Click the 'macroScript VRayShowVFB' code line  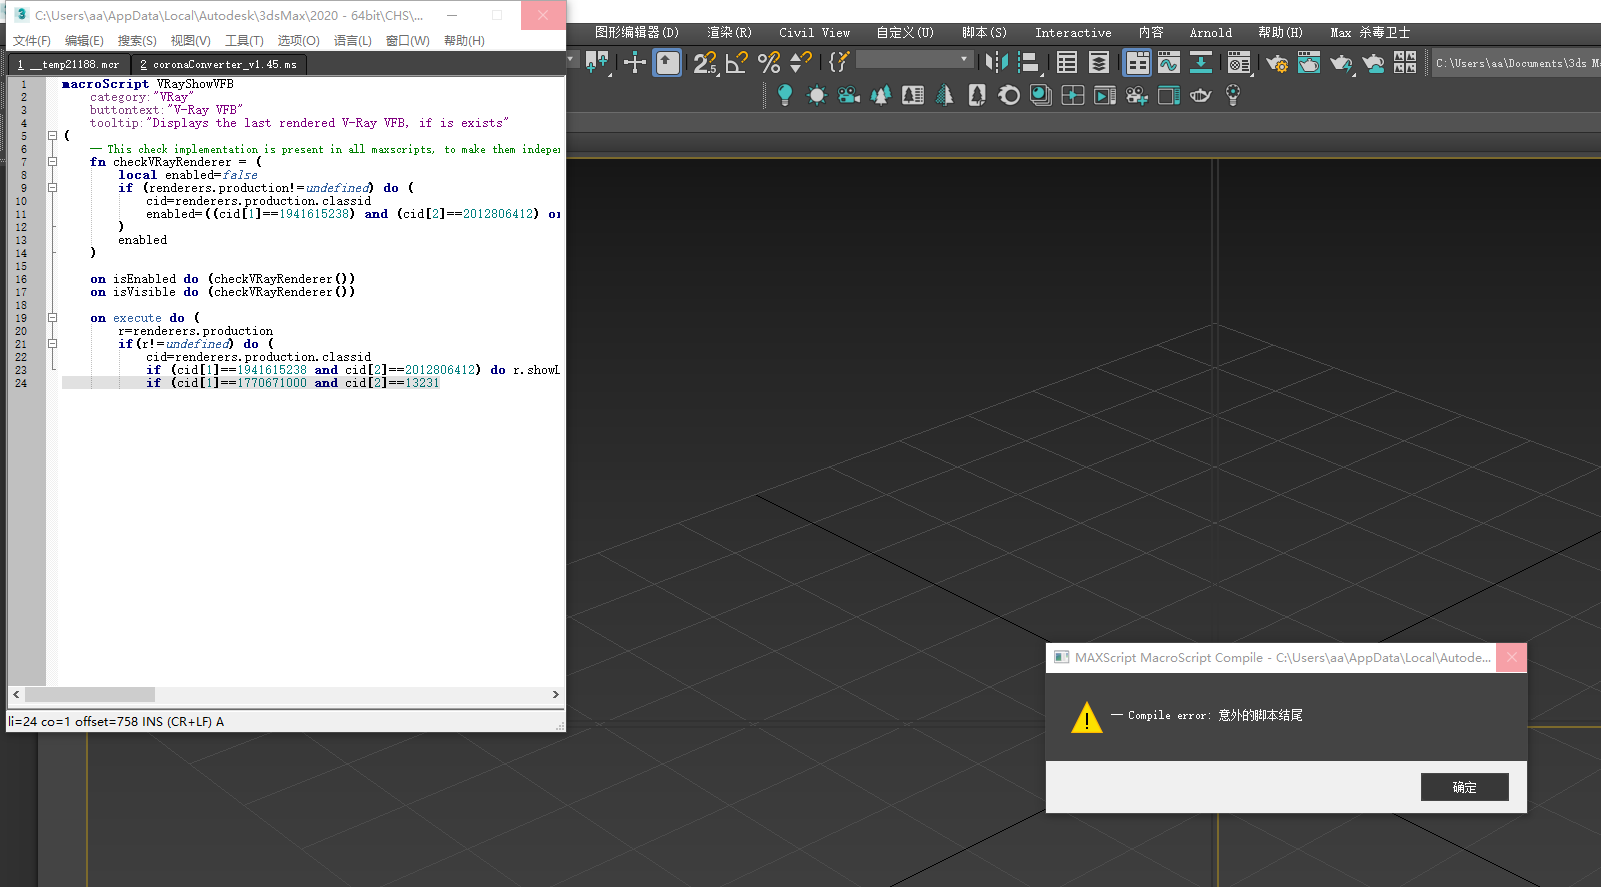148,84
